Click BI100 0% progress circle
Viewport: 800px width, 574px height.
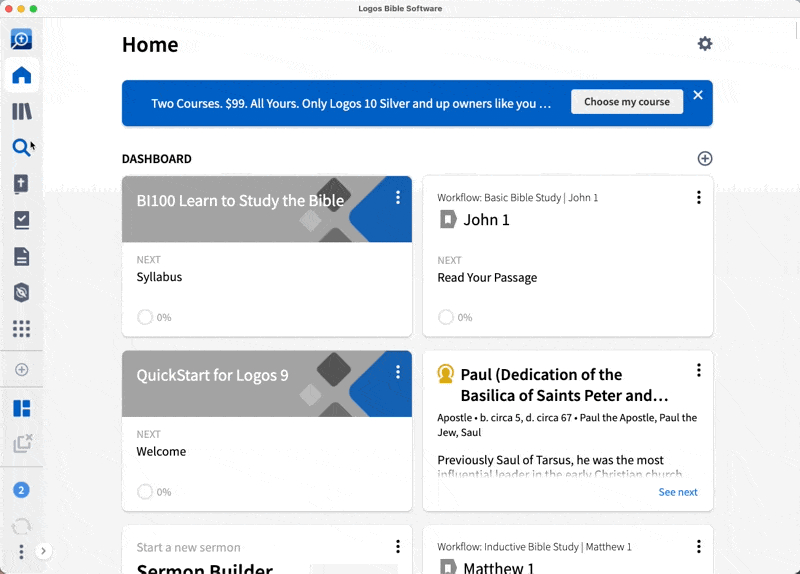(145, 317)
